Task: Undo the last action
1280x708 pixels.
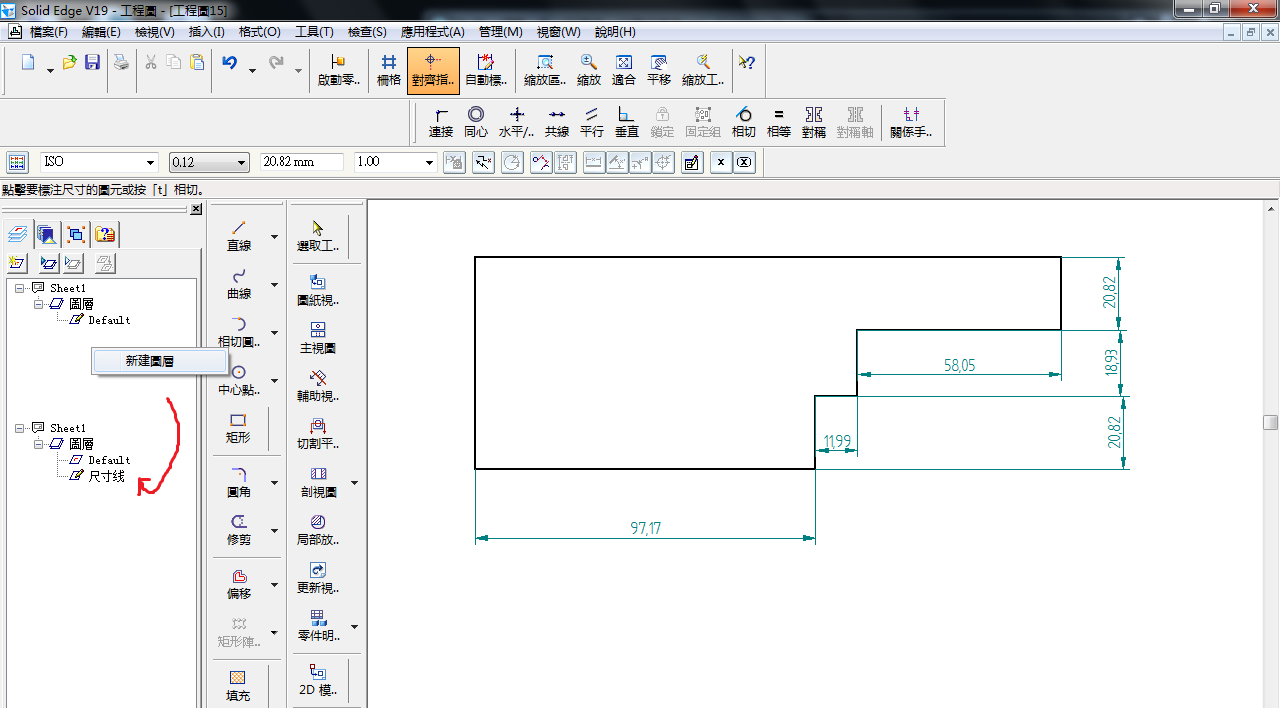Action: [x=230, y=63]
